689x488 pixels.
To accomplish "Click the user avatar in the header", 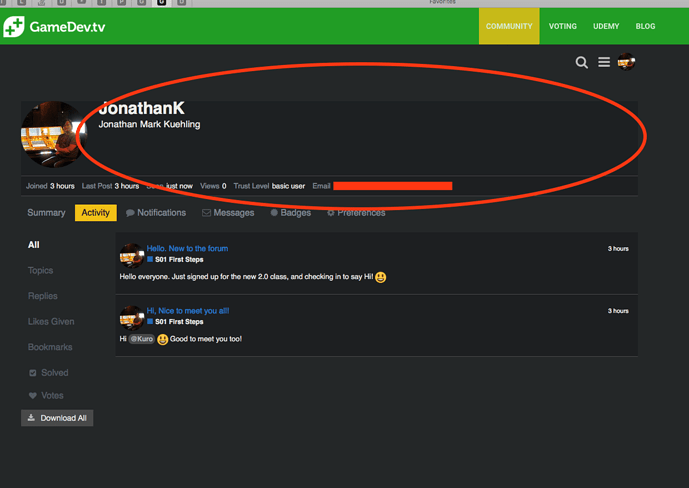I will [626, 62].
